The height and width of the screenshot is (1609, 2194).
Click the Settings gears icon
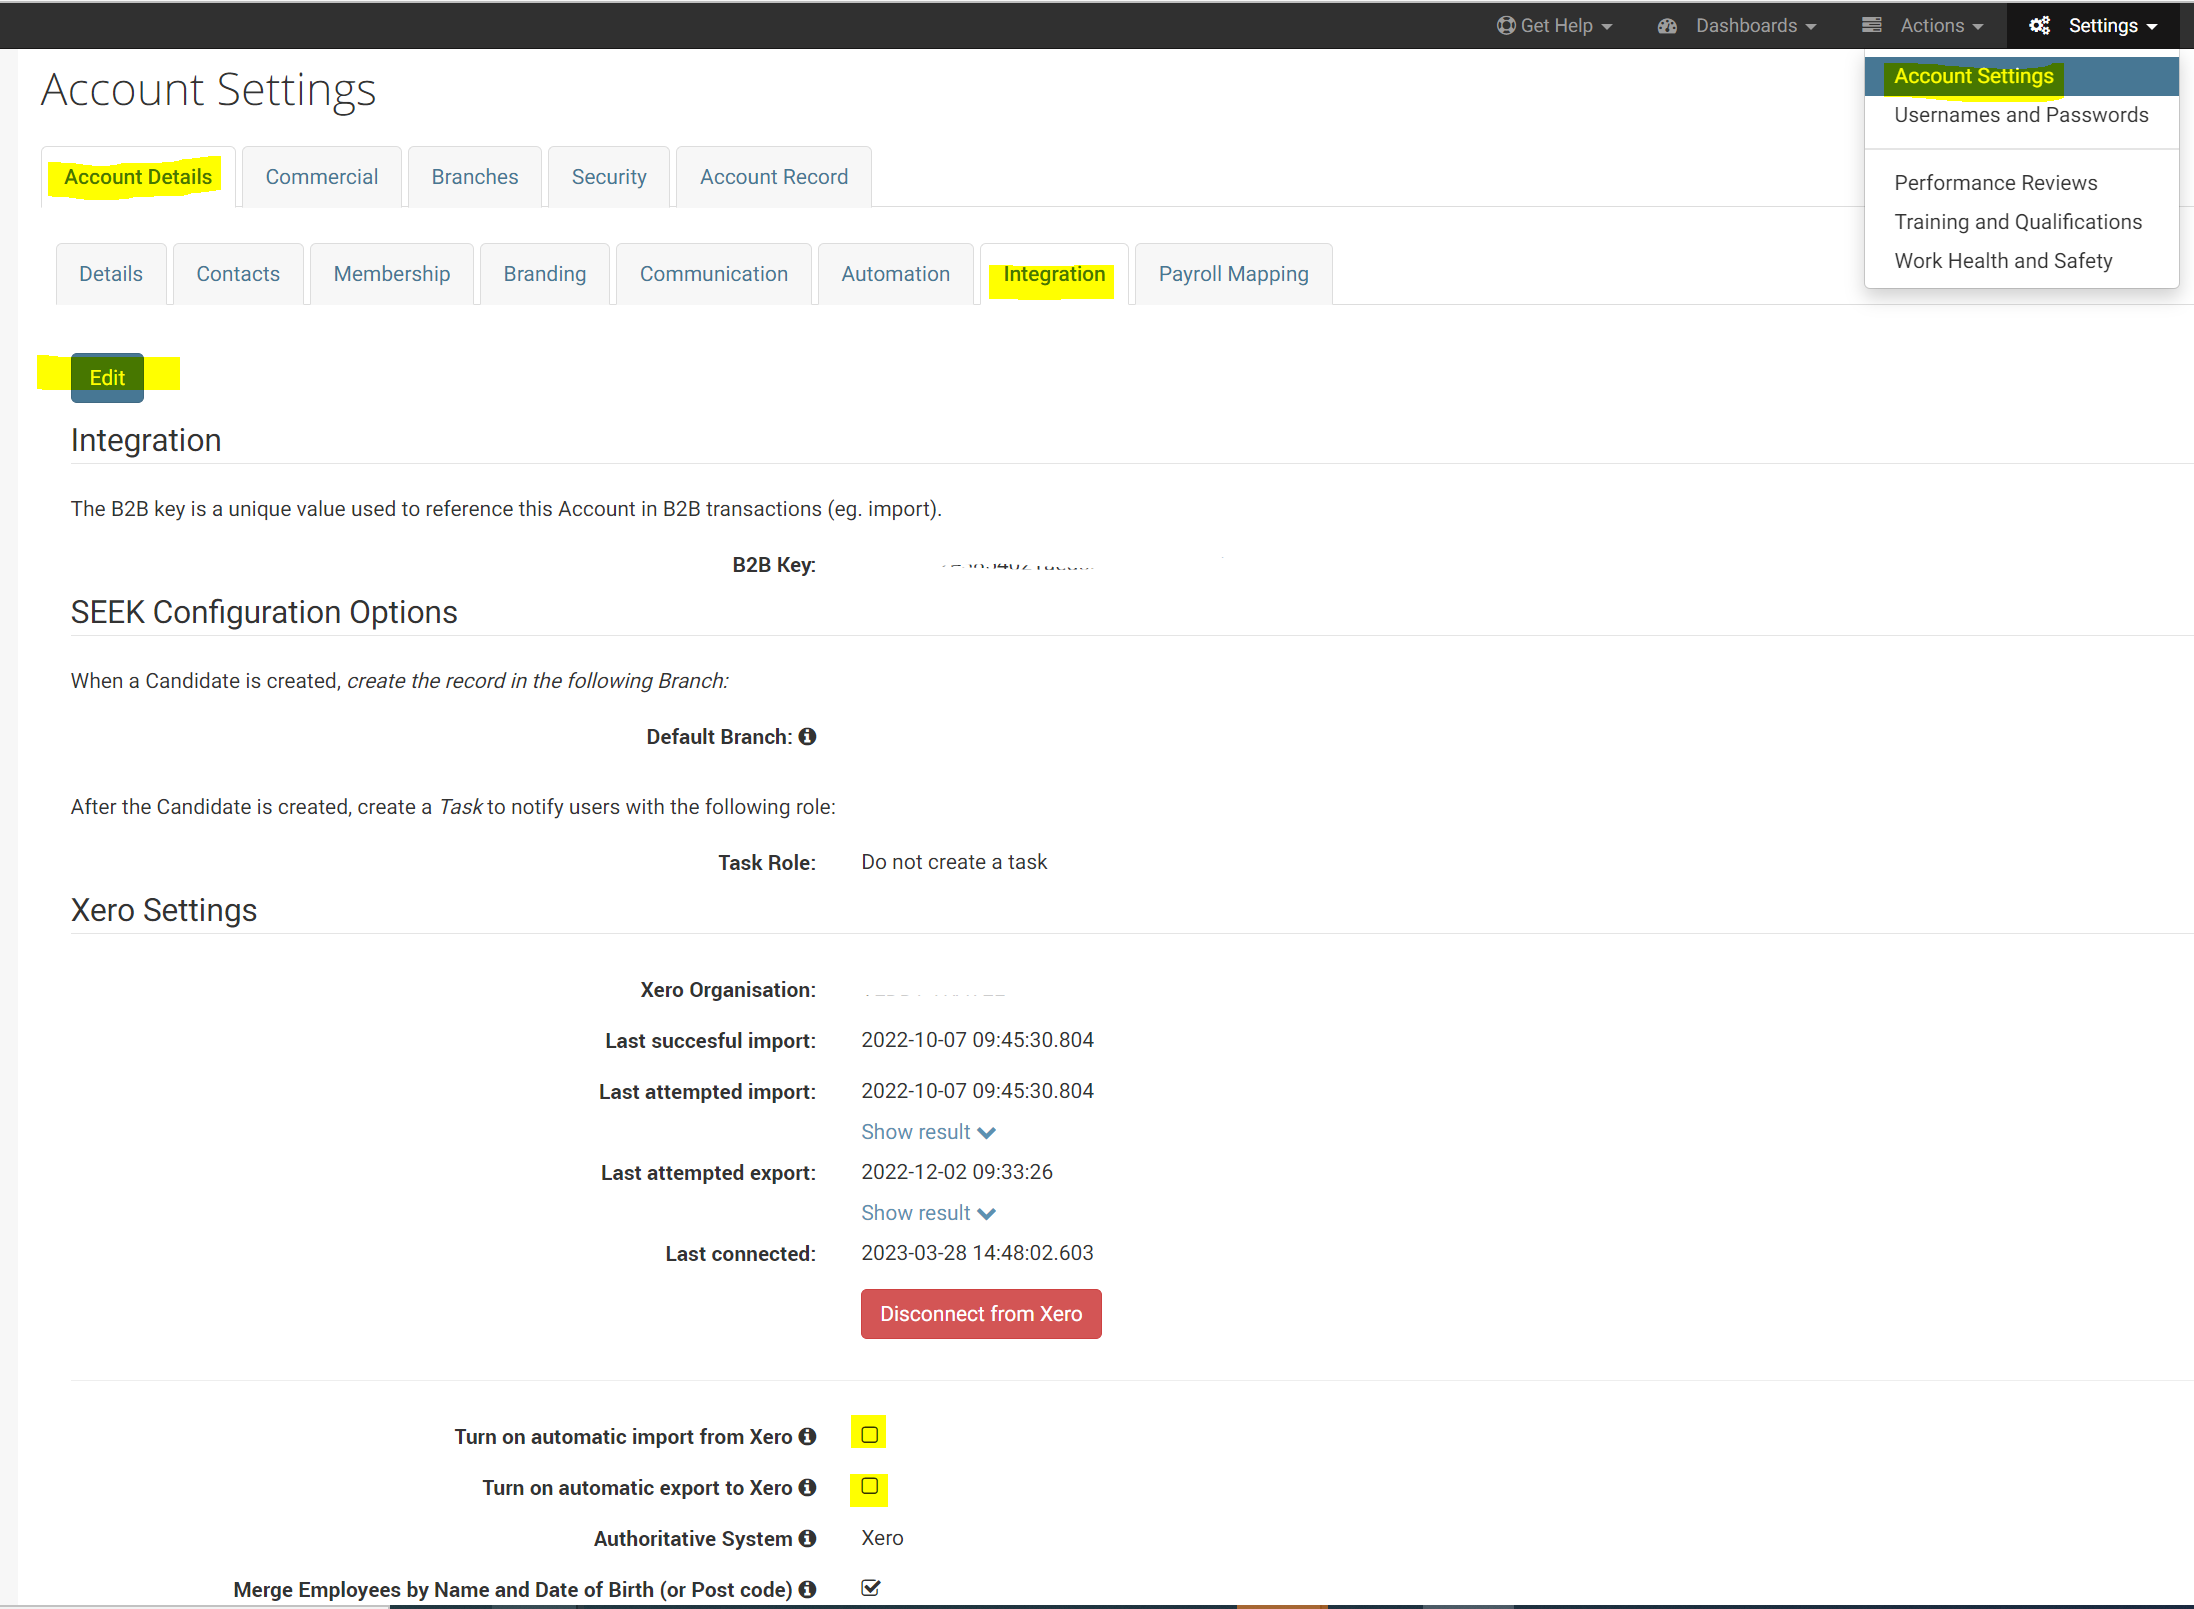coord(2039,26)
